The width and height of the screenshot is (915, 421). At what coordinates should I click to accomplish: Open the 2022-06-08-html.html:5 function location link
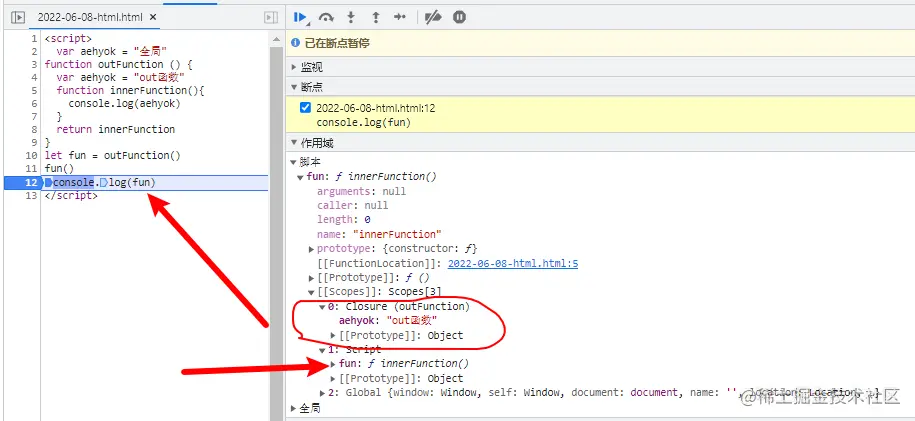point(513,263)
